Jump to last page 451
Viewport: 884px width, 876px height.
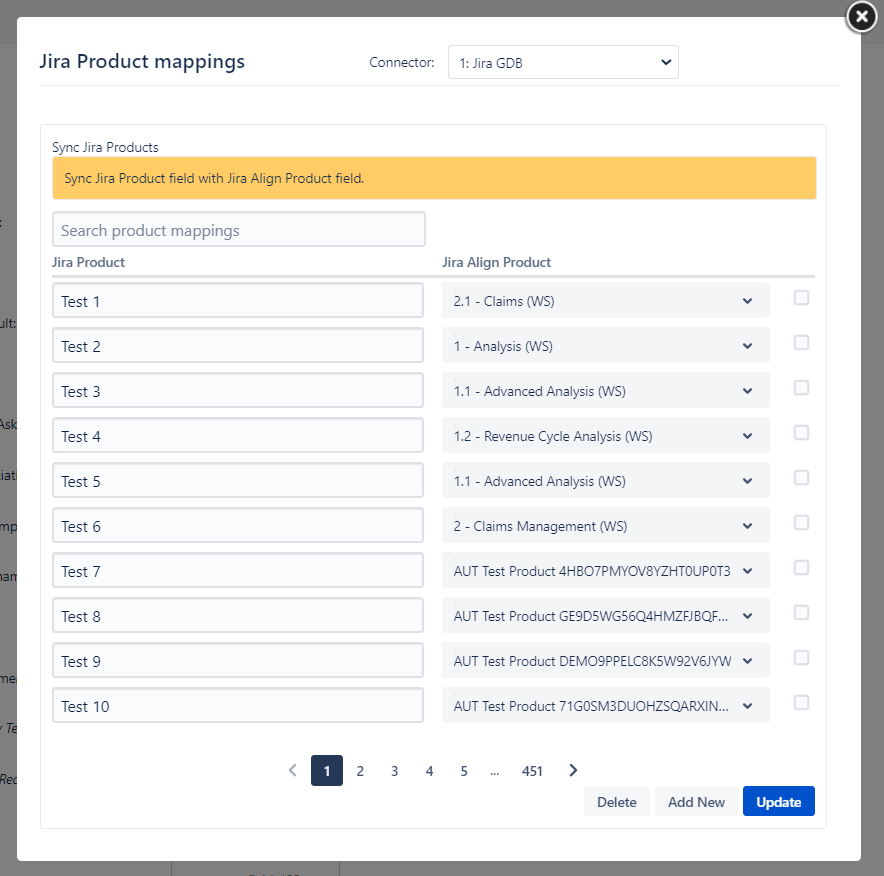tap(532, 771)
